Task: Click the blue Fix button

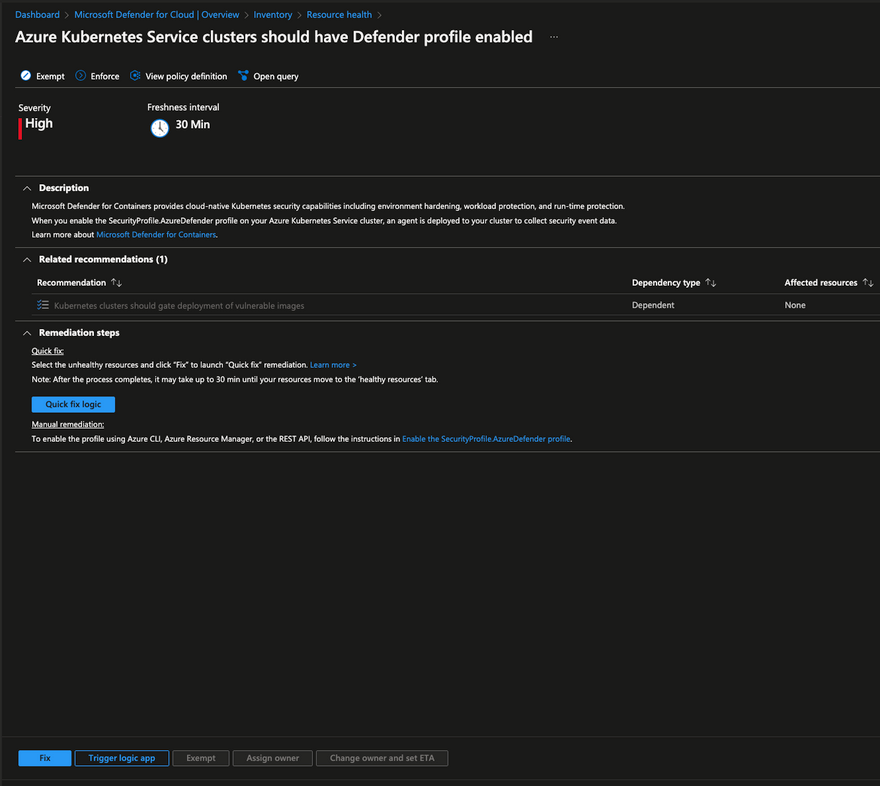Action: point(45,758)
